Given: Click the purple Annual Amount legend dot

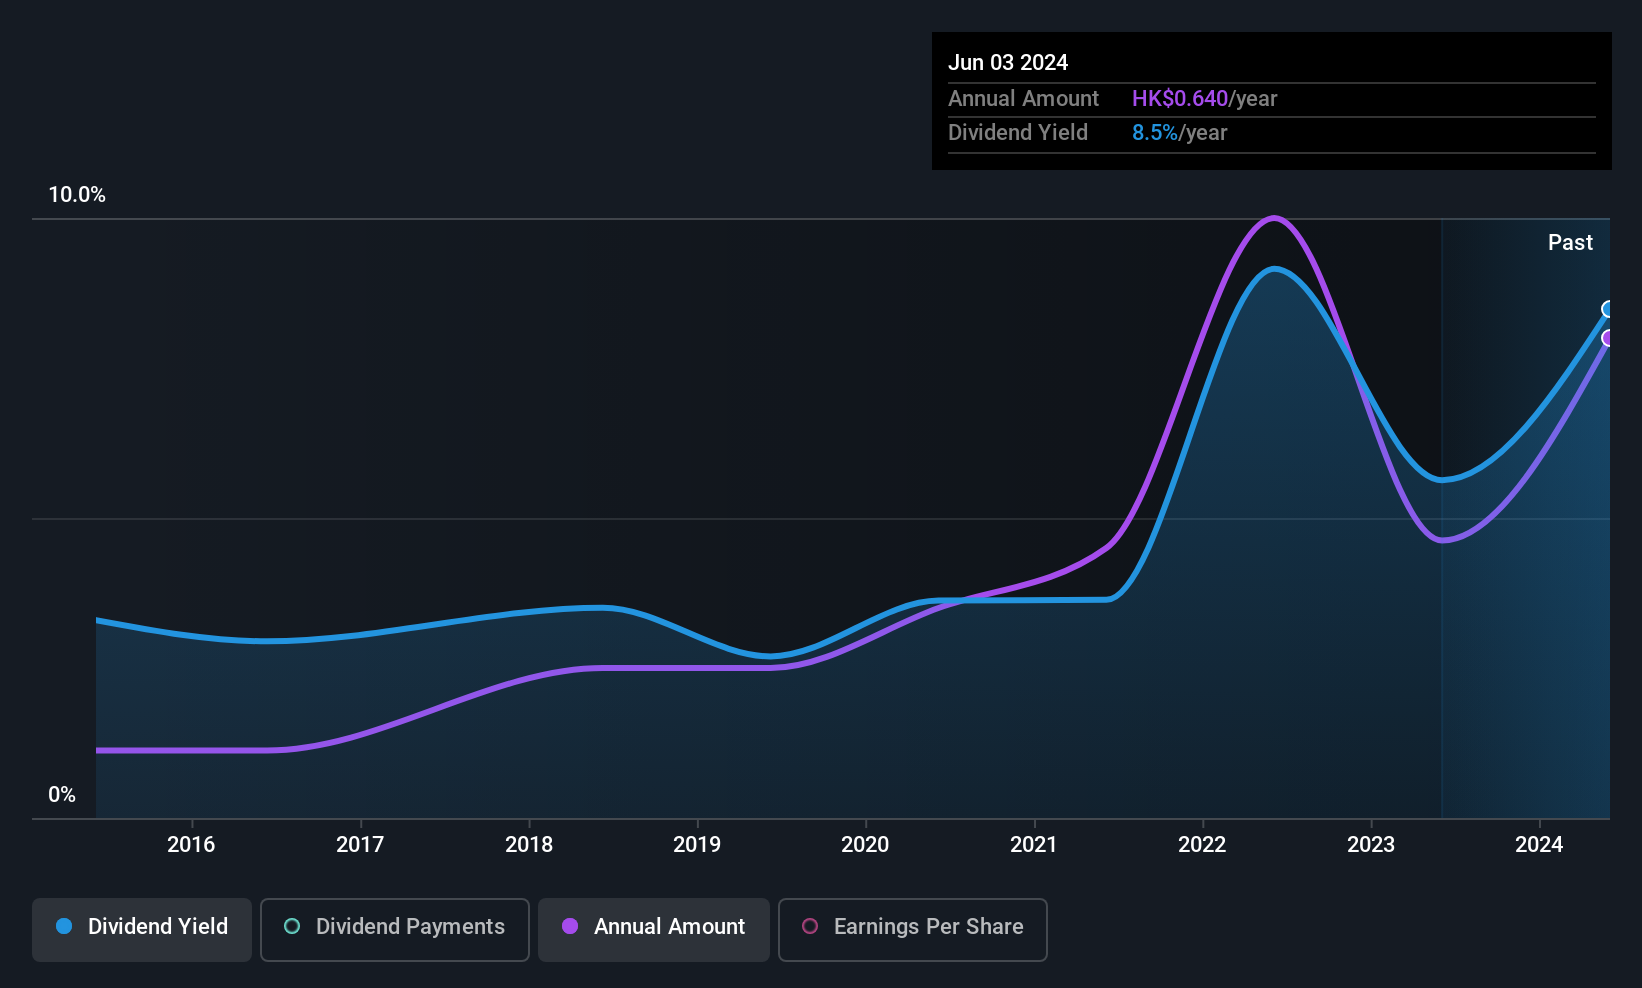Looking at the screenshot, I should pos(570,926).
